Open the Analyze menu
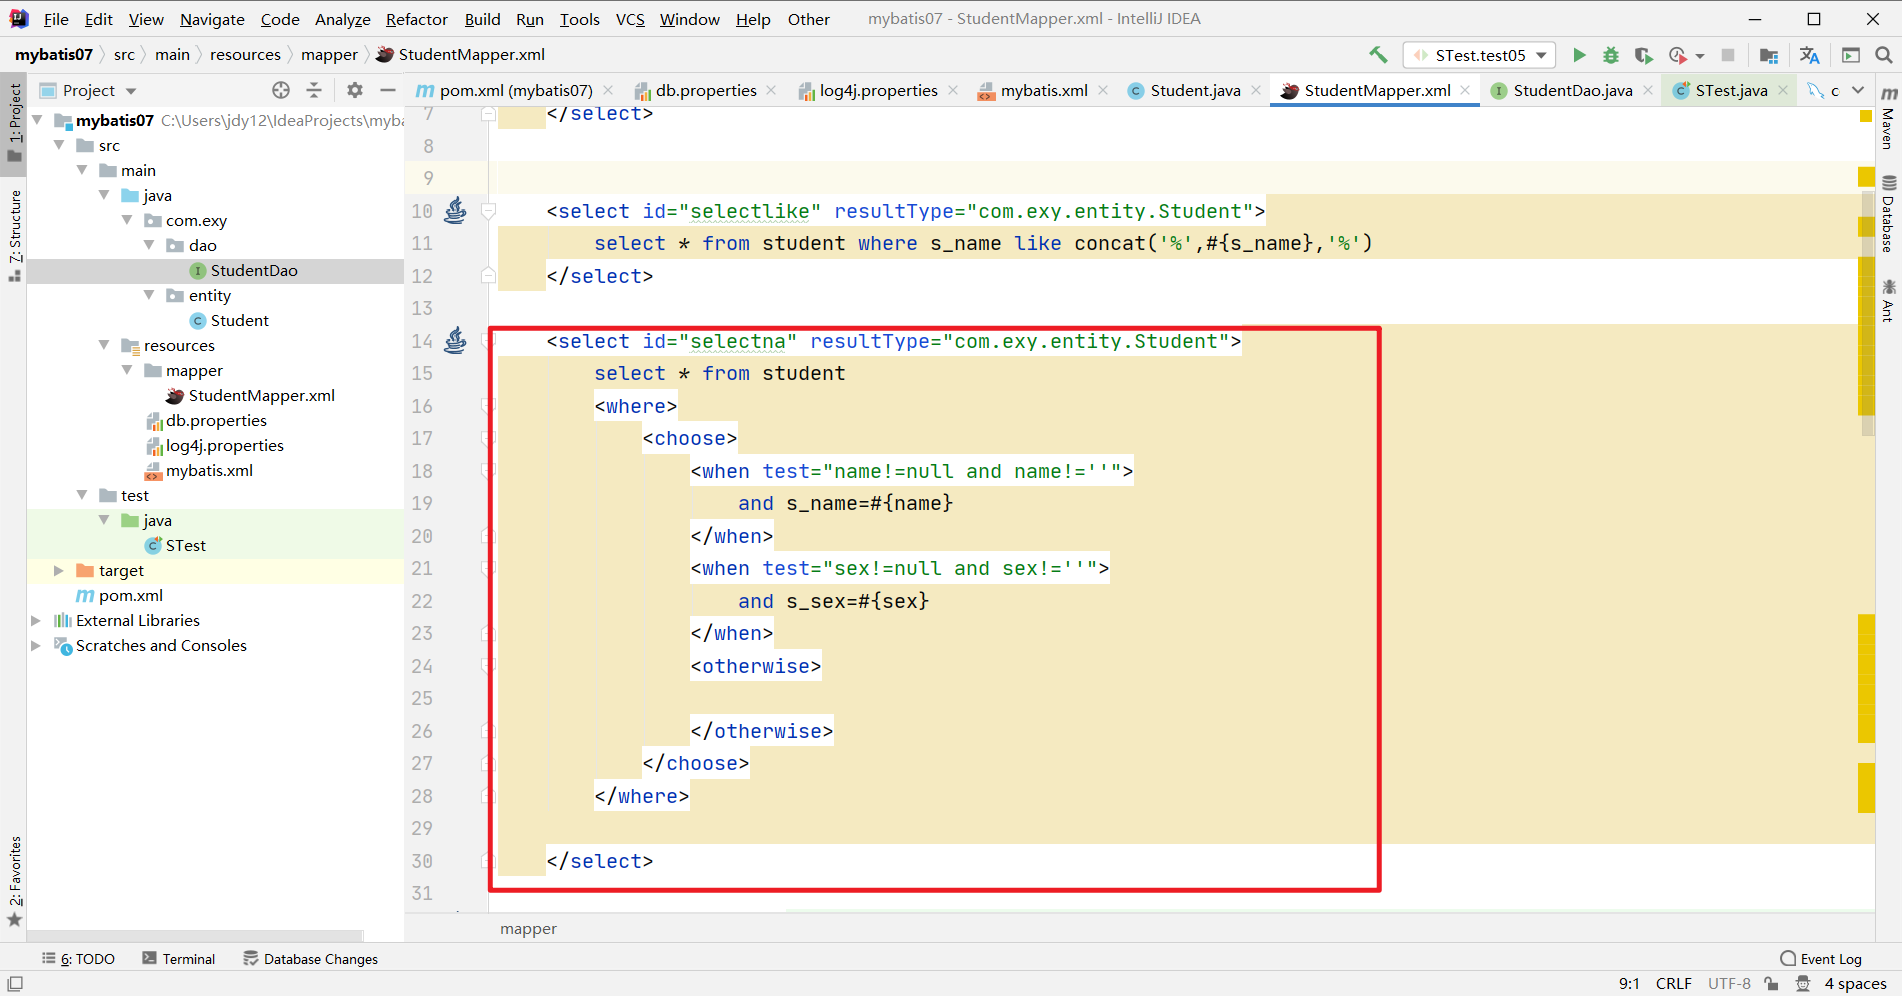1902x996 pixels. 341,19
